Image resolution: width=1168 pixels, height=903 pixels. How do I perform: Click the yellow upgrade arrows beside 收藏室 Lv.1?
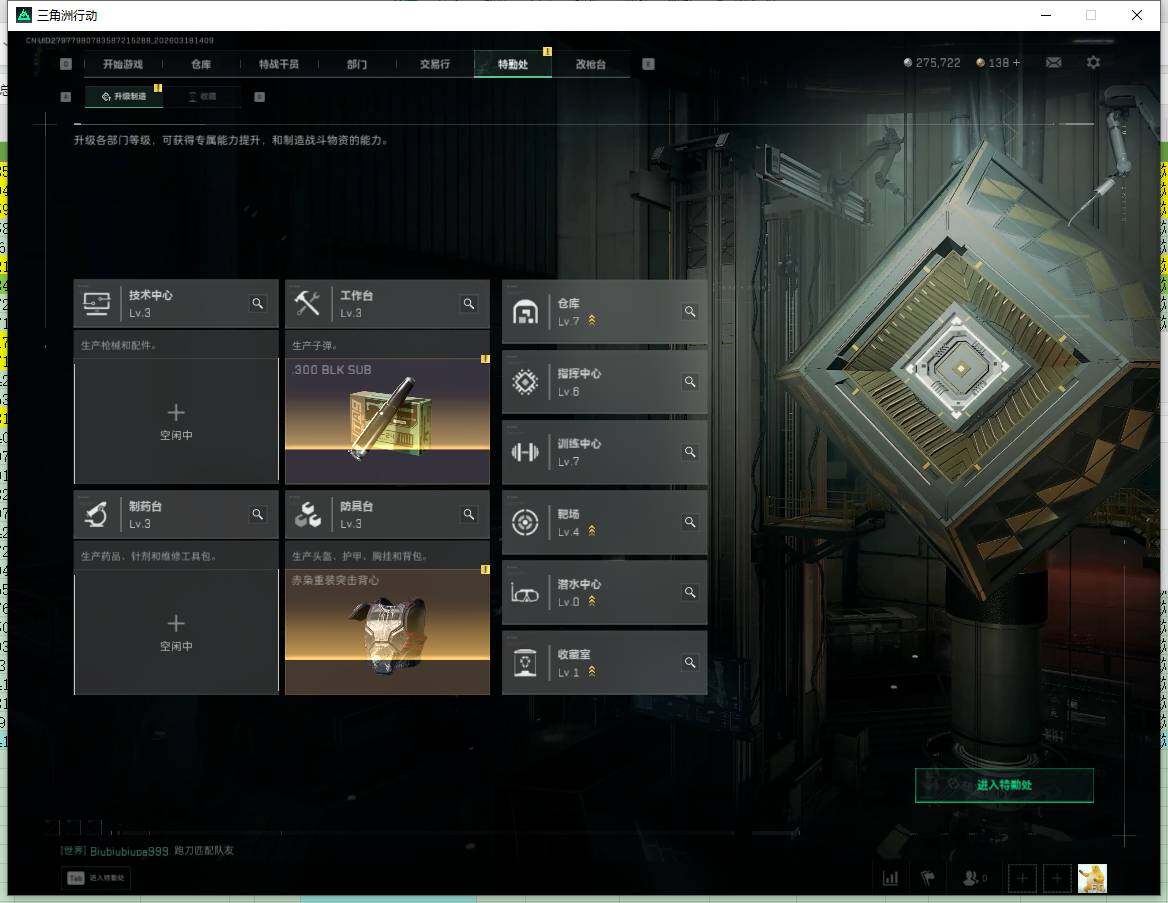pyautogui.click(x=592, y=671)
